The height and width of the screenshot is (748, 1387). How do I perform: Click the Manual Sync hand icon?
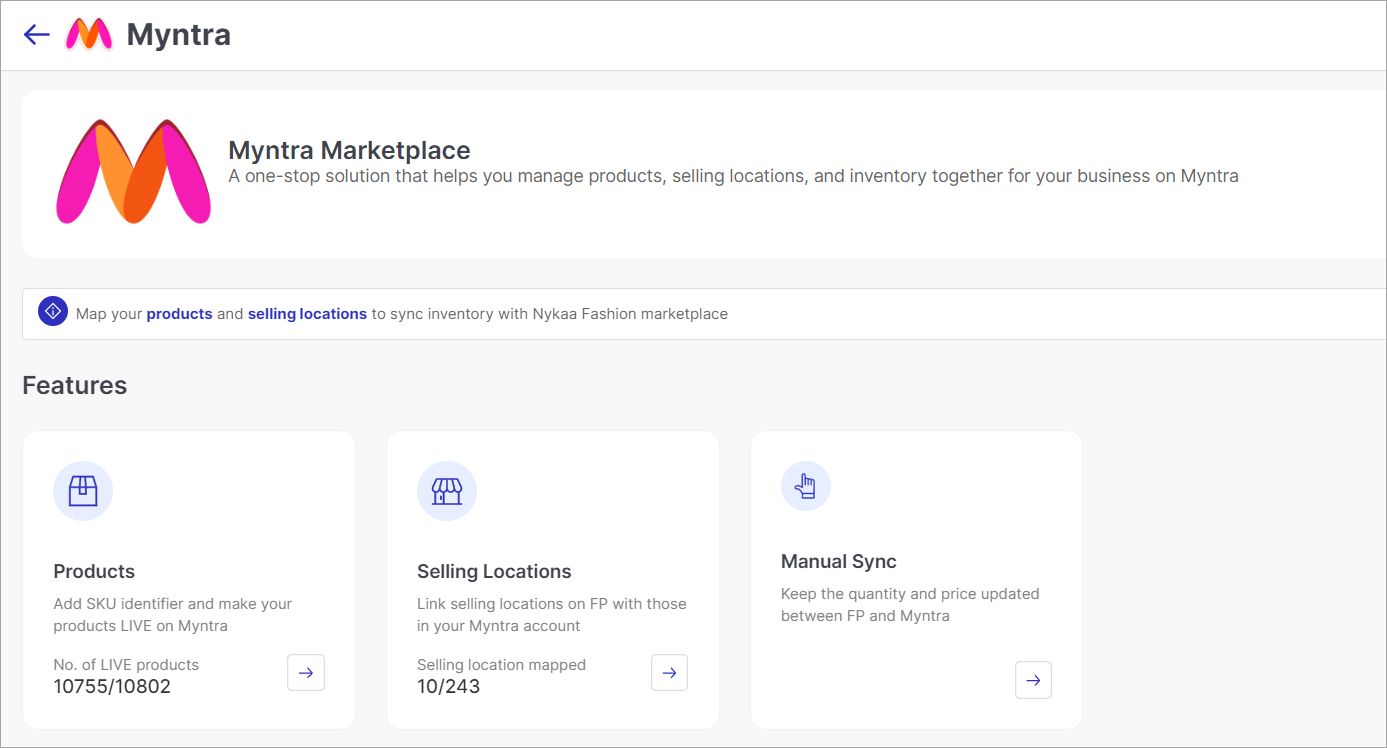tap(805, 486)
